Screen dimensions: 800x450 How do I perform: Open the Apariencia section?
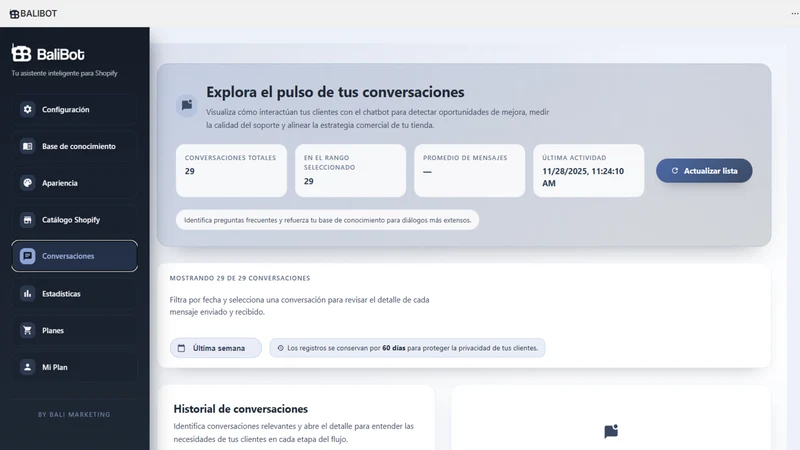[x=74, y=183]
